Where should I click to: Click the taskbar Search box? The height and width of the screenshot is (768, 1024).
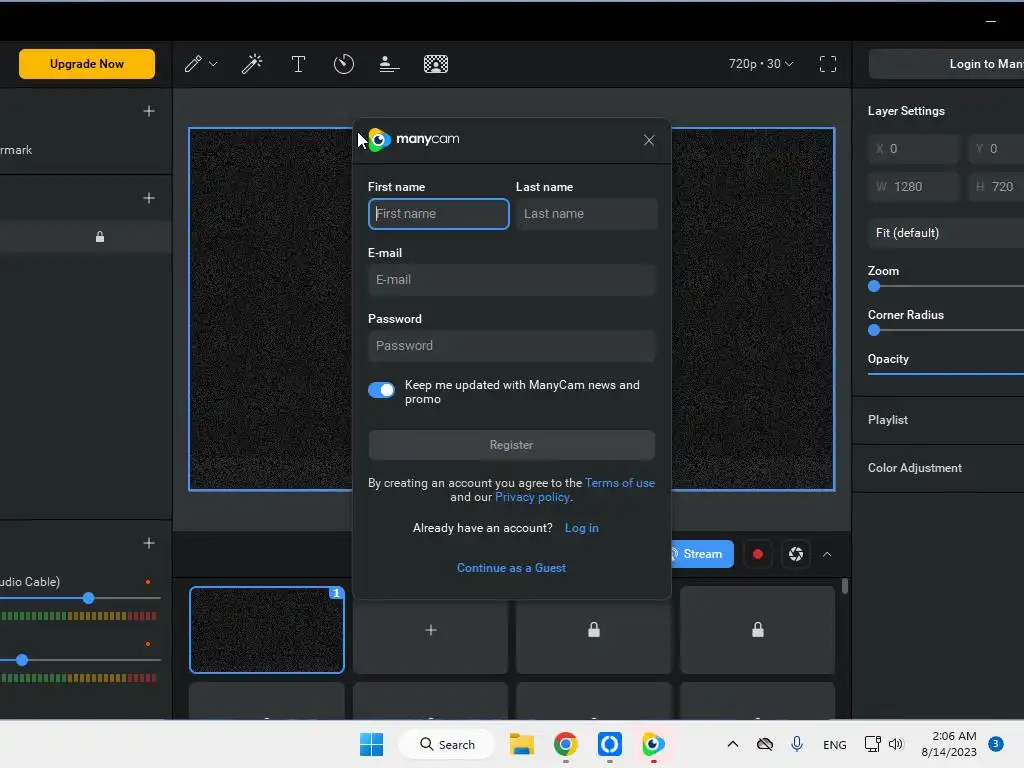click(x=447, y=744)
